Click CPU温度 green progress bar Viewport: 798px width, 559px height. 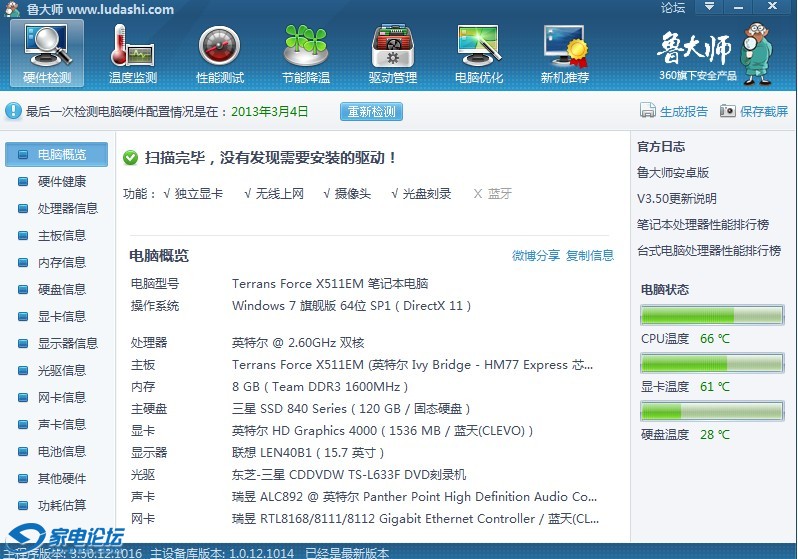tap(712, 315)
